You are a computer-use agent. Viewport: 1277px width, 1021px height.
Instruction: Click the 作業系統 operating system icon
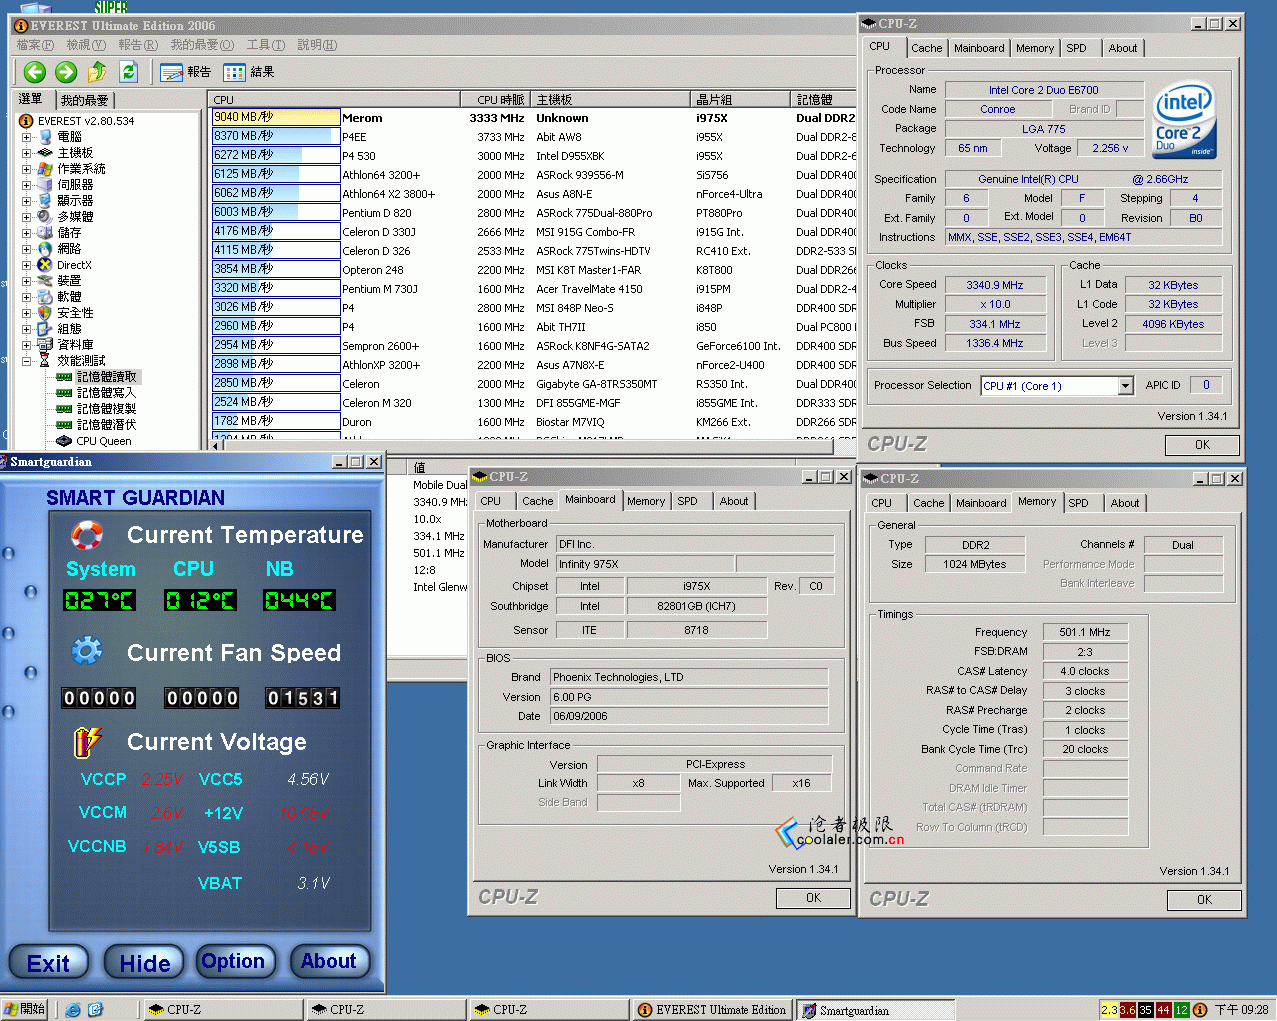tap(45, 169)
